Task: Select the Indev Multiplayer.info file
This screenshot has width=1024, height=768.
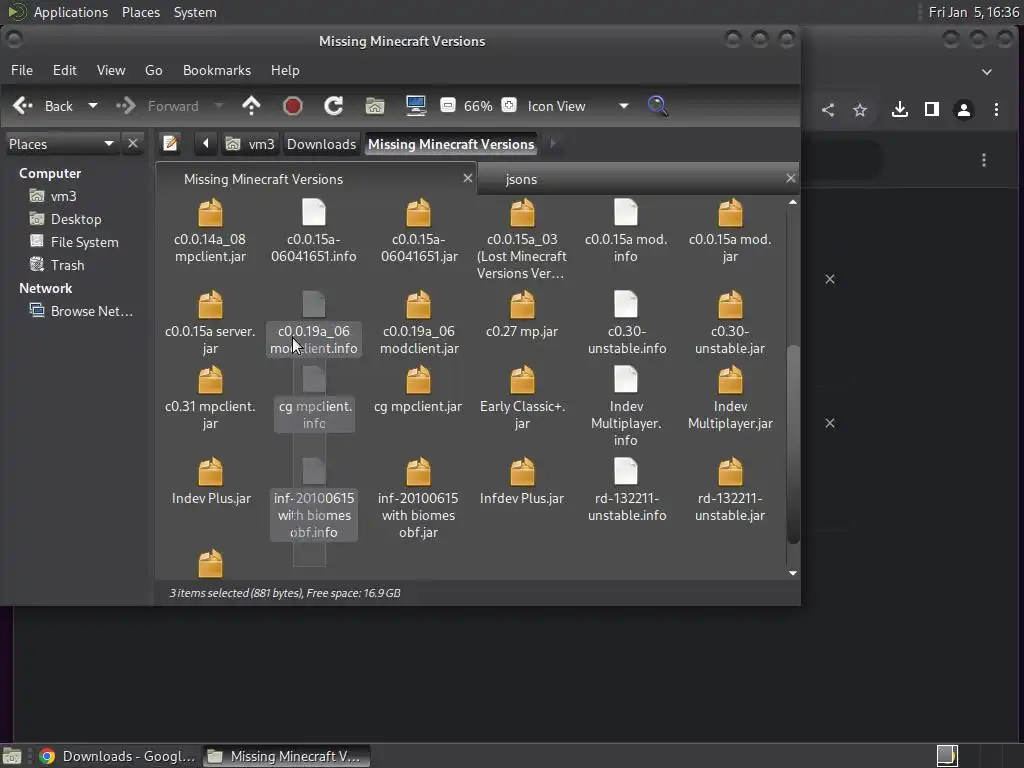Action: 626,406
